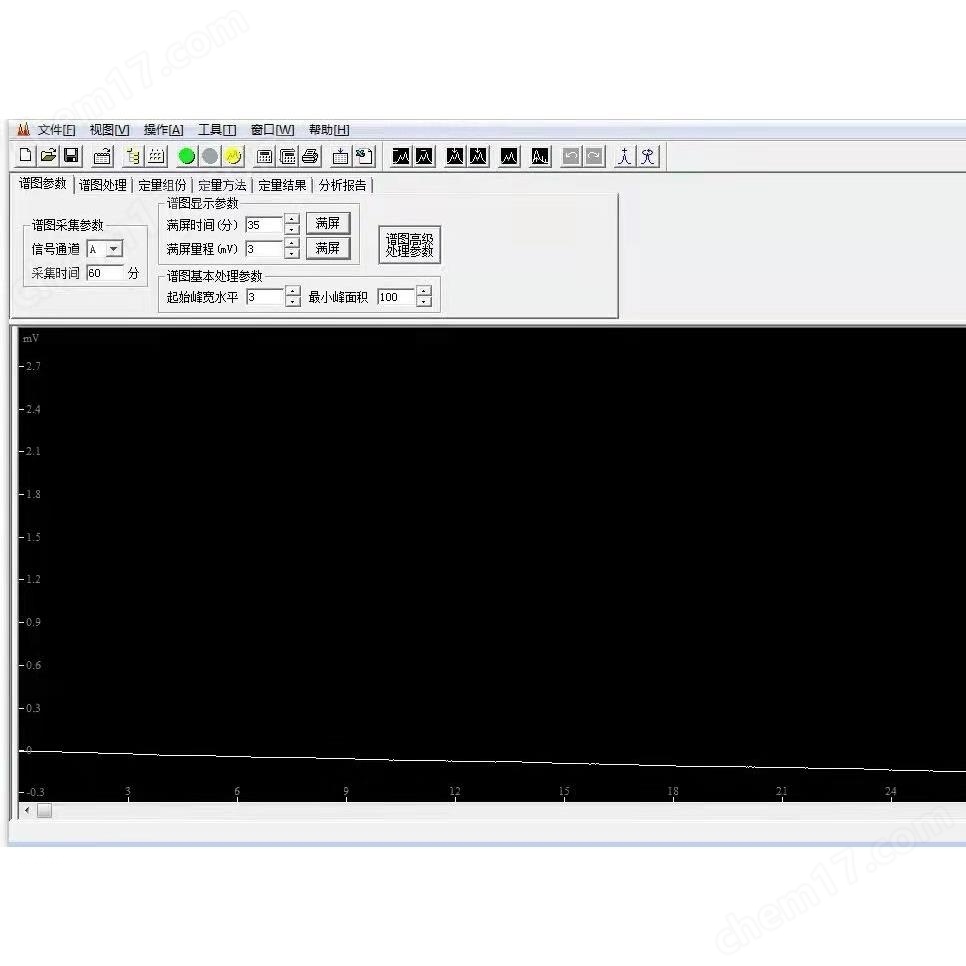Expand the 信号通道 channel dropdown
Image resolution: width=966 pixels, height=966 pixels.
click(114, 249)
